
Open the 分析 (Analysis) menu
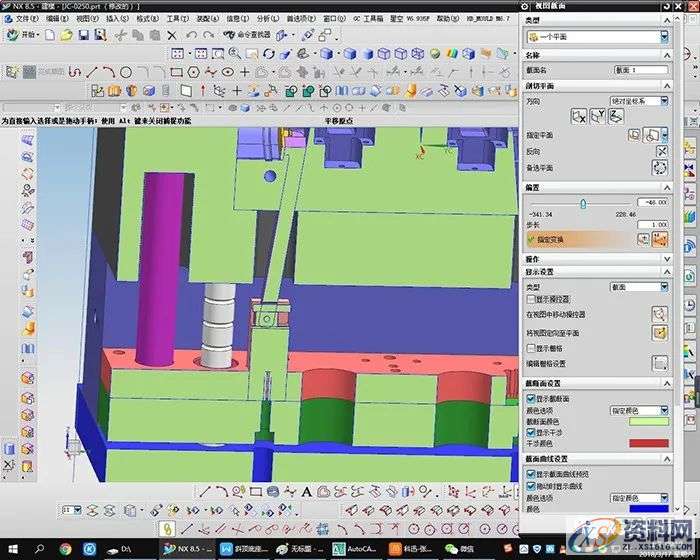[266, 18]
